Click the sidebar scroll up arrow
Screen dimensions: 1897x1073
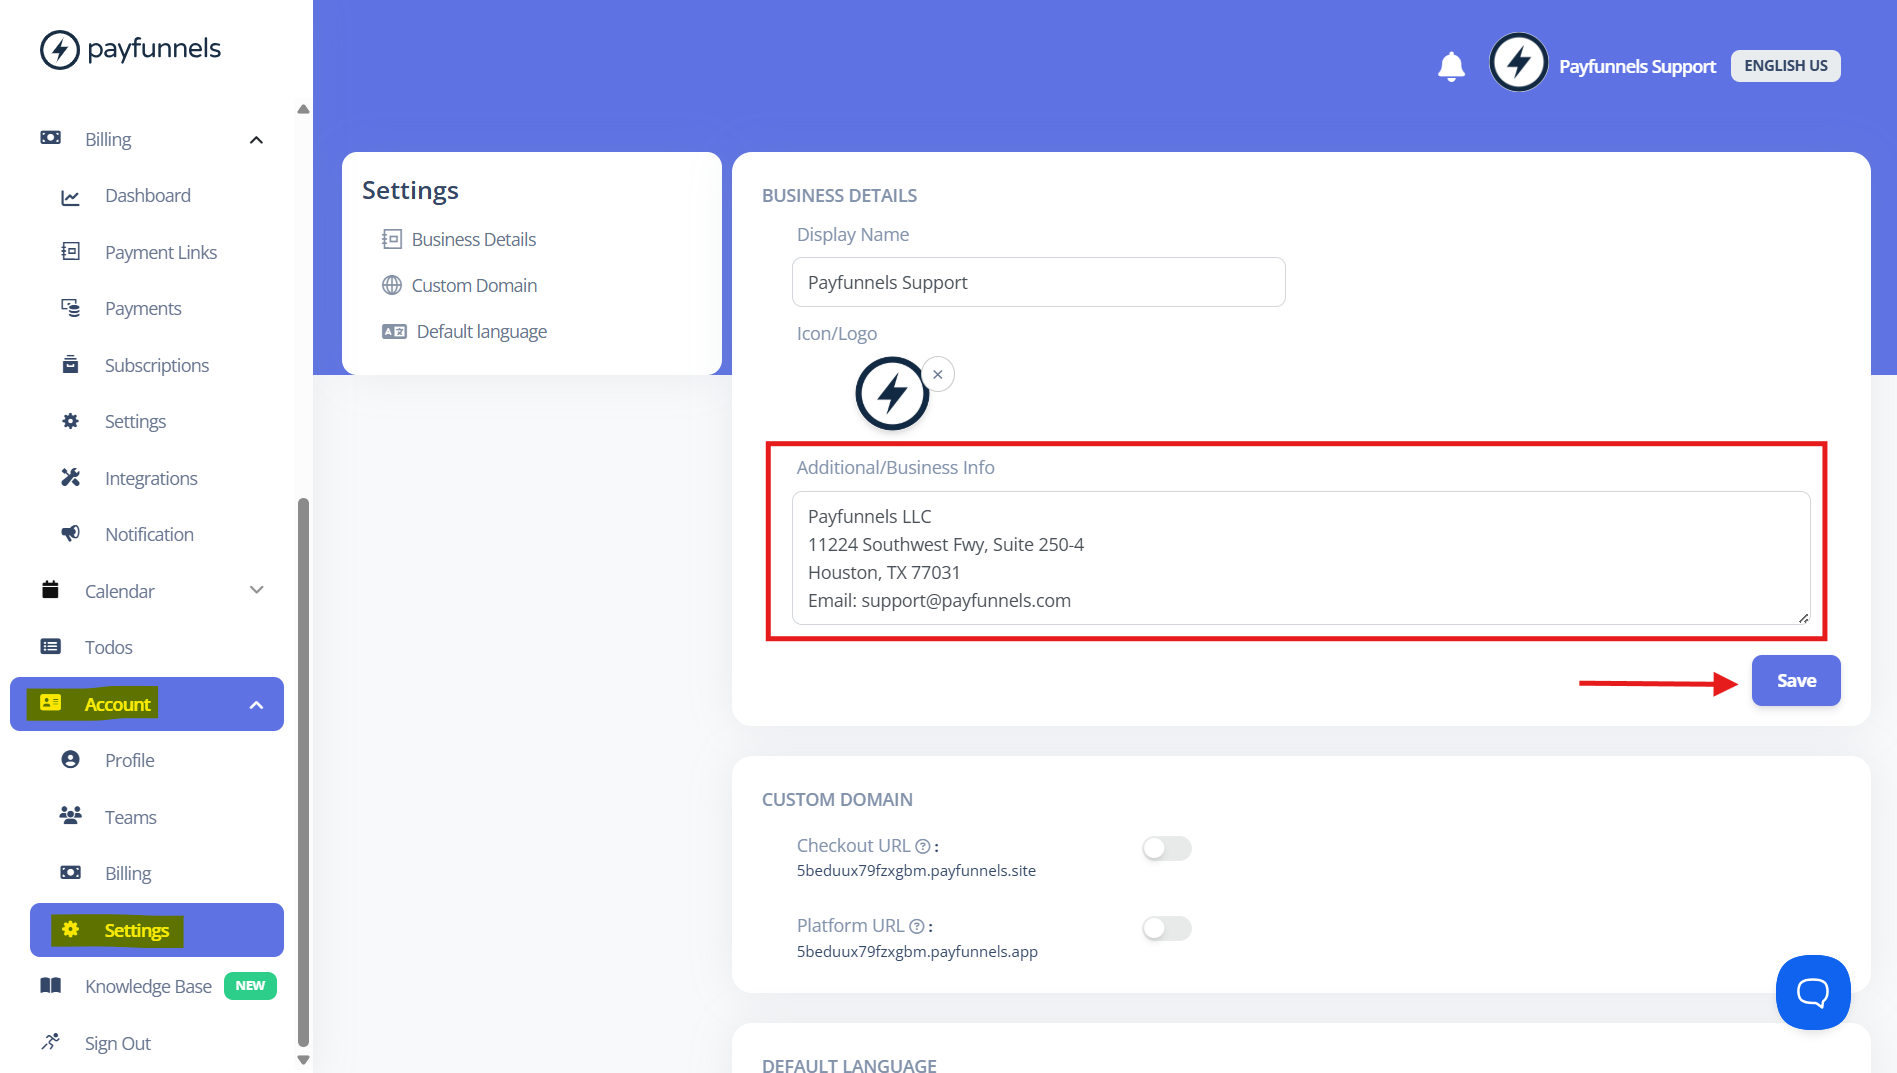pyautogui.click(x=303, y=109)
